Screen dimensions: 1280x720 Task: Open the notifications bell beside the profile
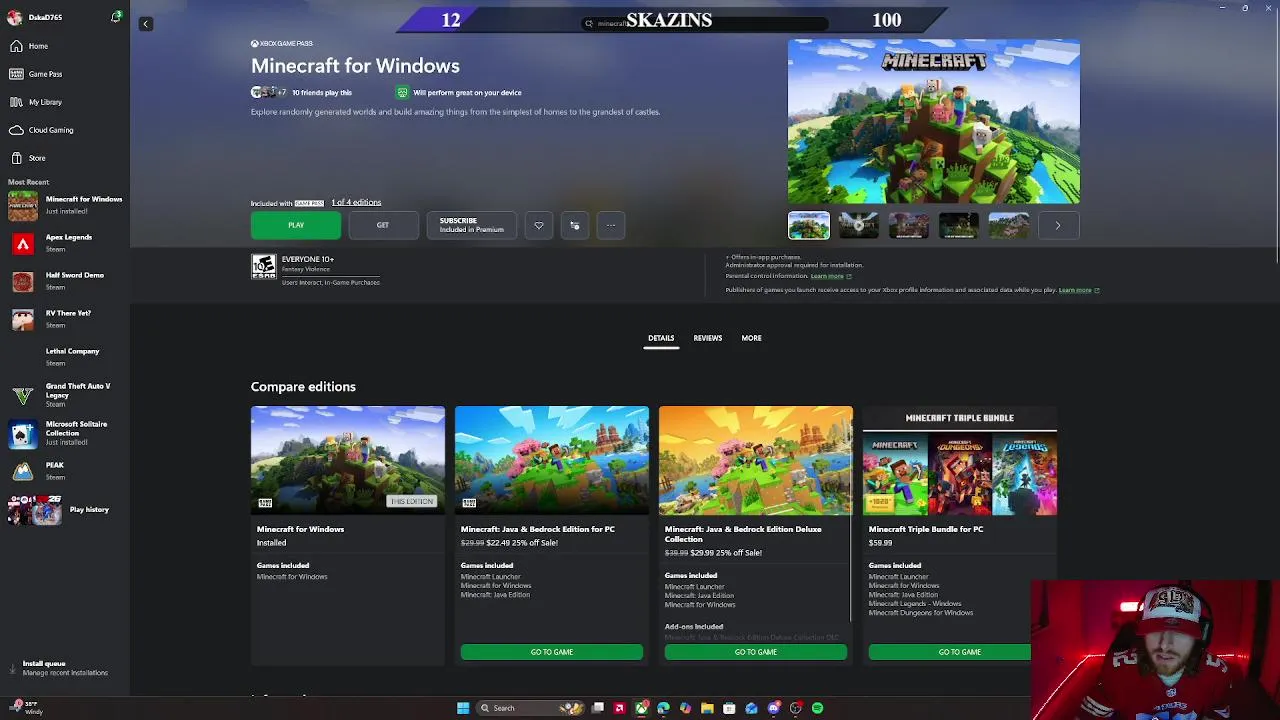[116, 17]
